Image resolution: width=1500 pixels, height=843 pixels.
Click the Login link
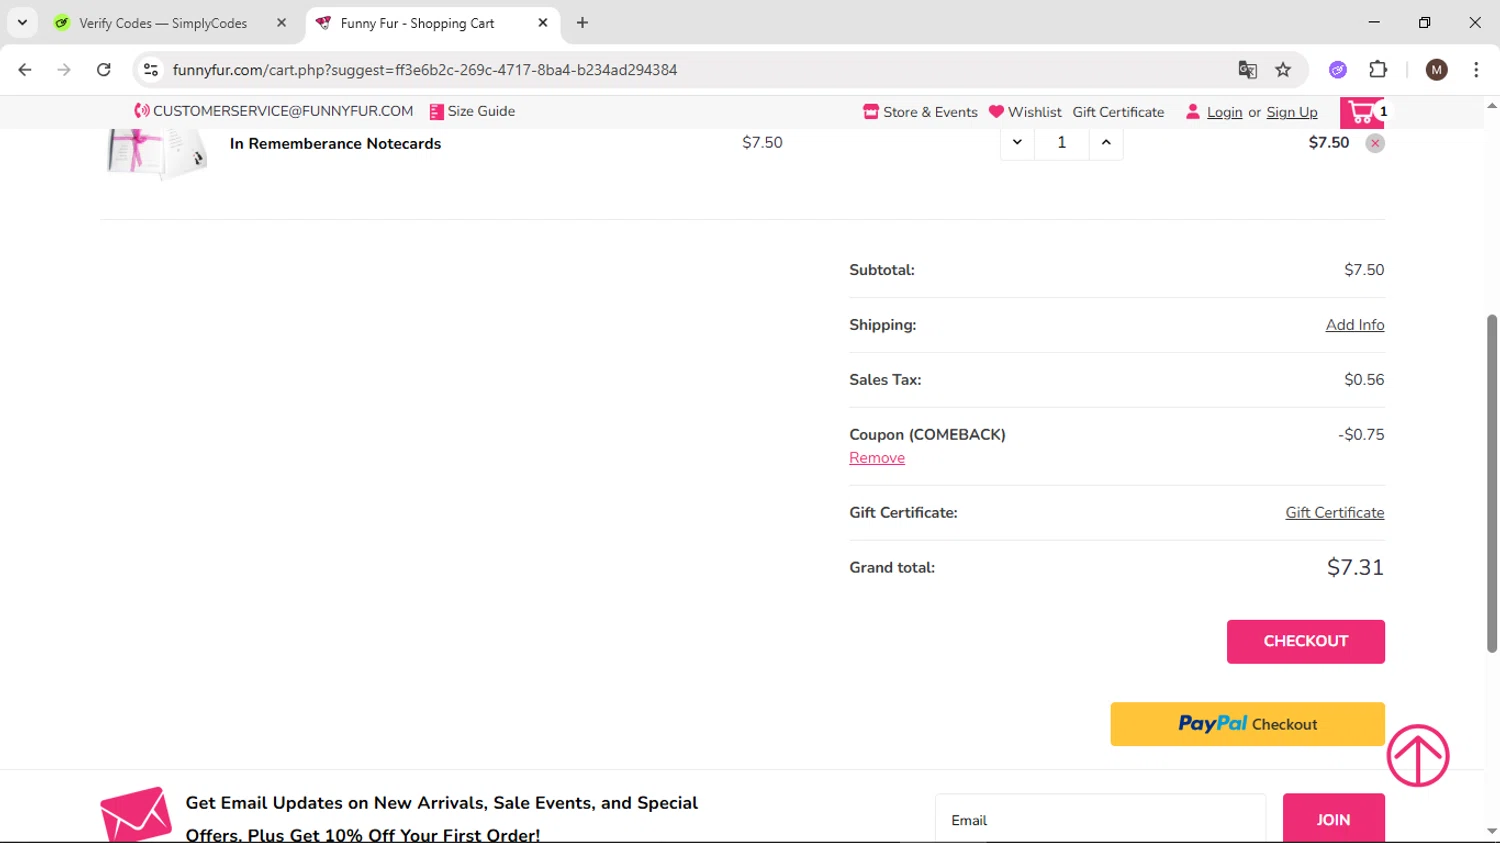point(1224,112)
